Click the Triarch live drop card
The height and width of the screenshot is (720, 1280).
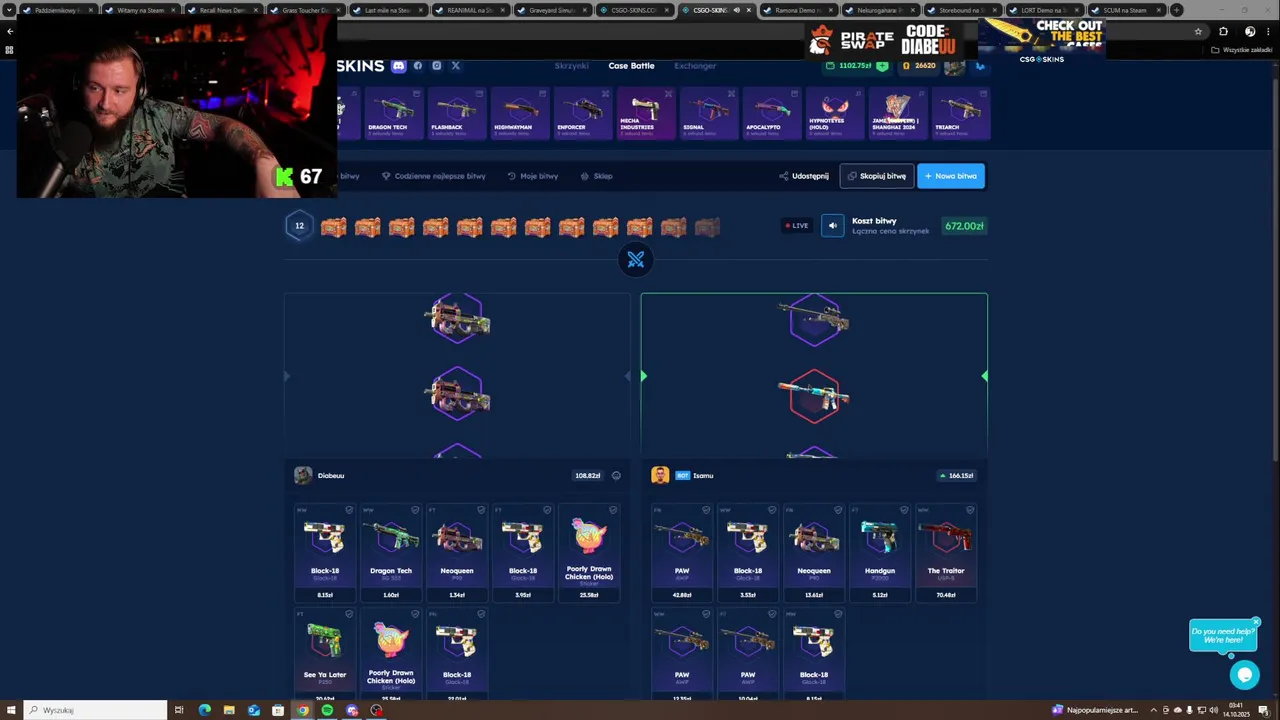[x=960, y=113]
